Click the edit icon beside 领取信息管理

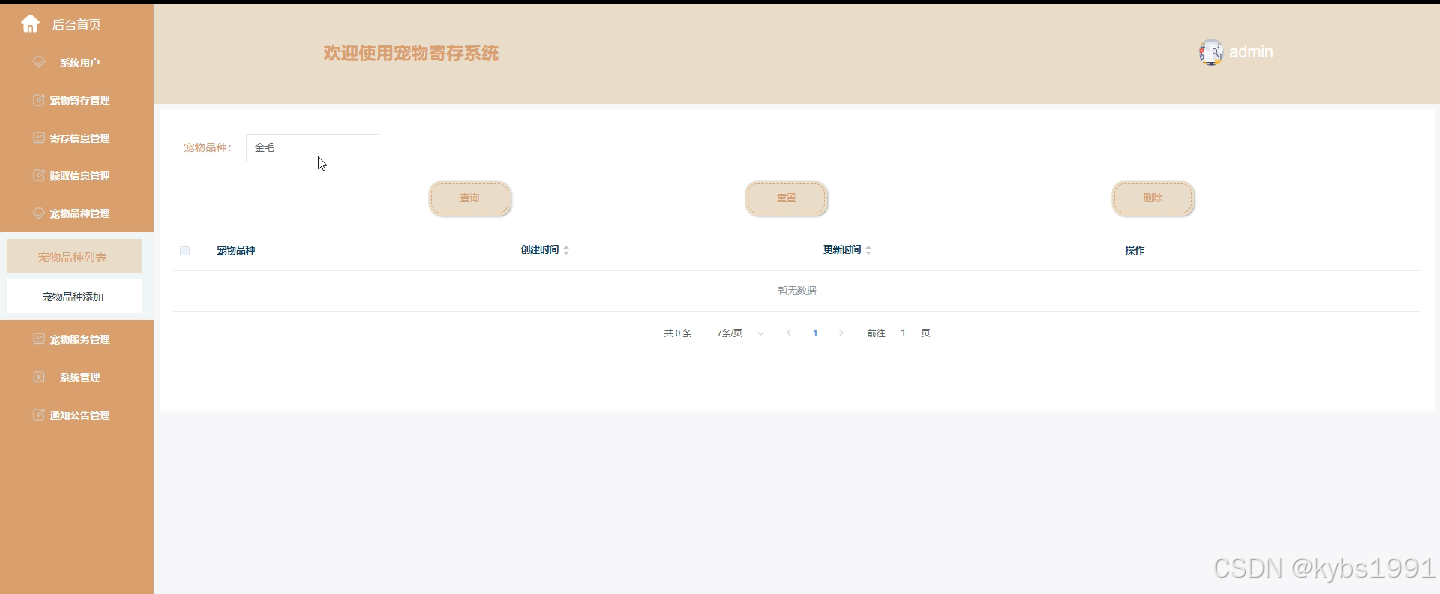pos(39,175)
